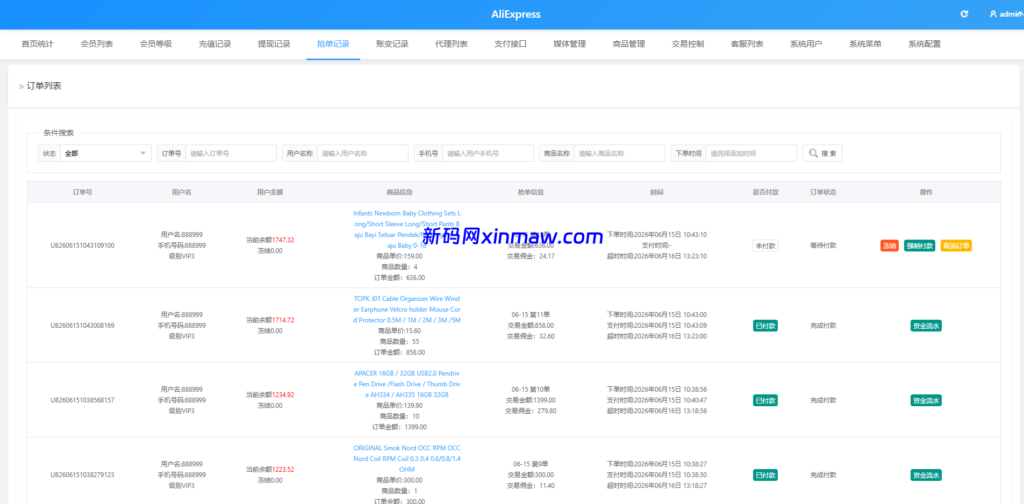Open the Infants Newborn Baby Clothing product link

coord(407,229)
